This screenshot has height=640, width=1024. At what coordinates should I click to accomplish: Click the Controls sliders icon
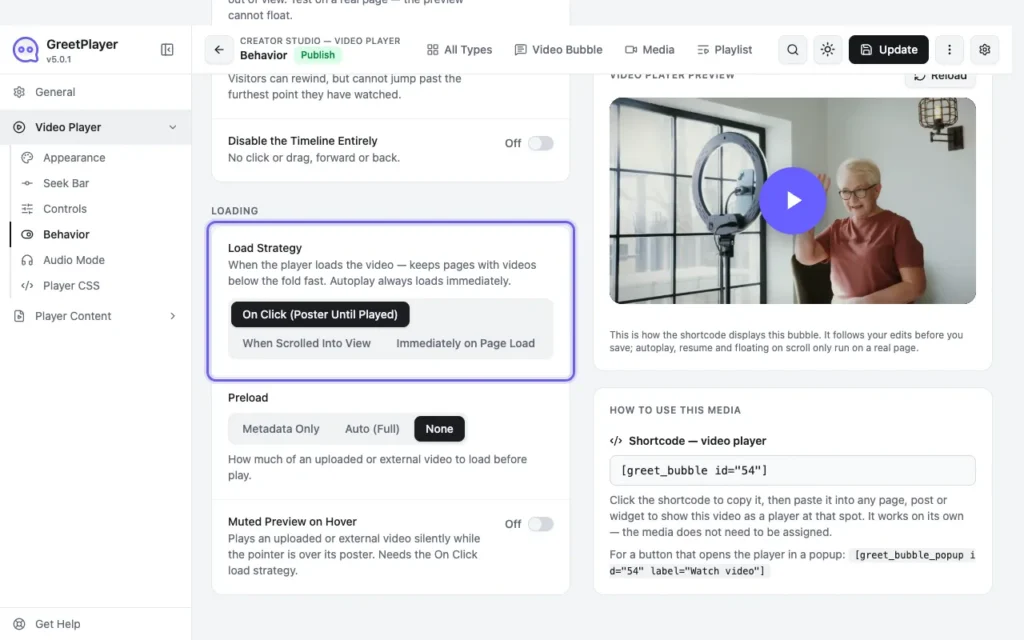click(27, 209)
